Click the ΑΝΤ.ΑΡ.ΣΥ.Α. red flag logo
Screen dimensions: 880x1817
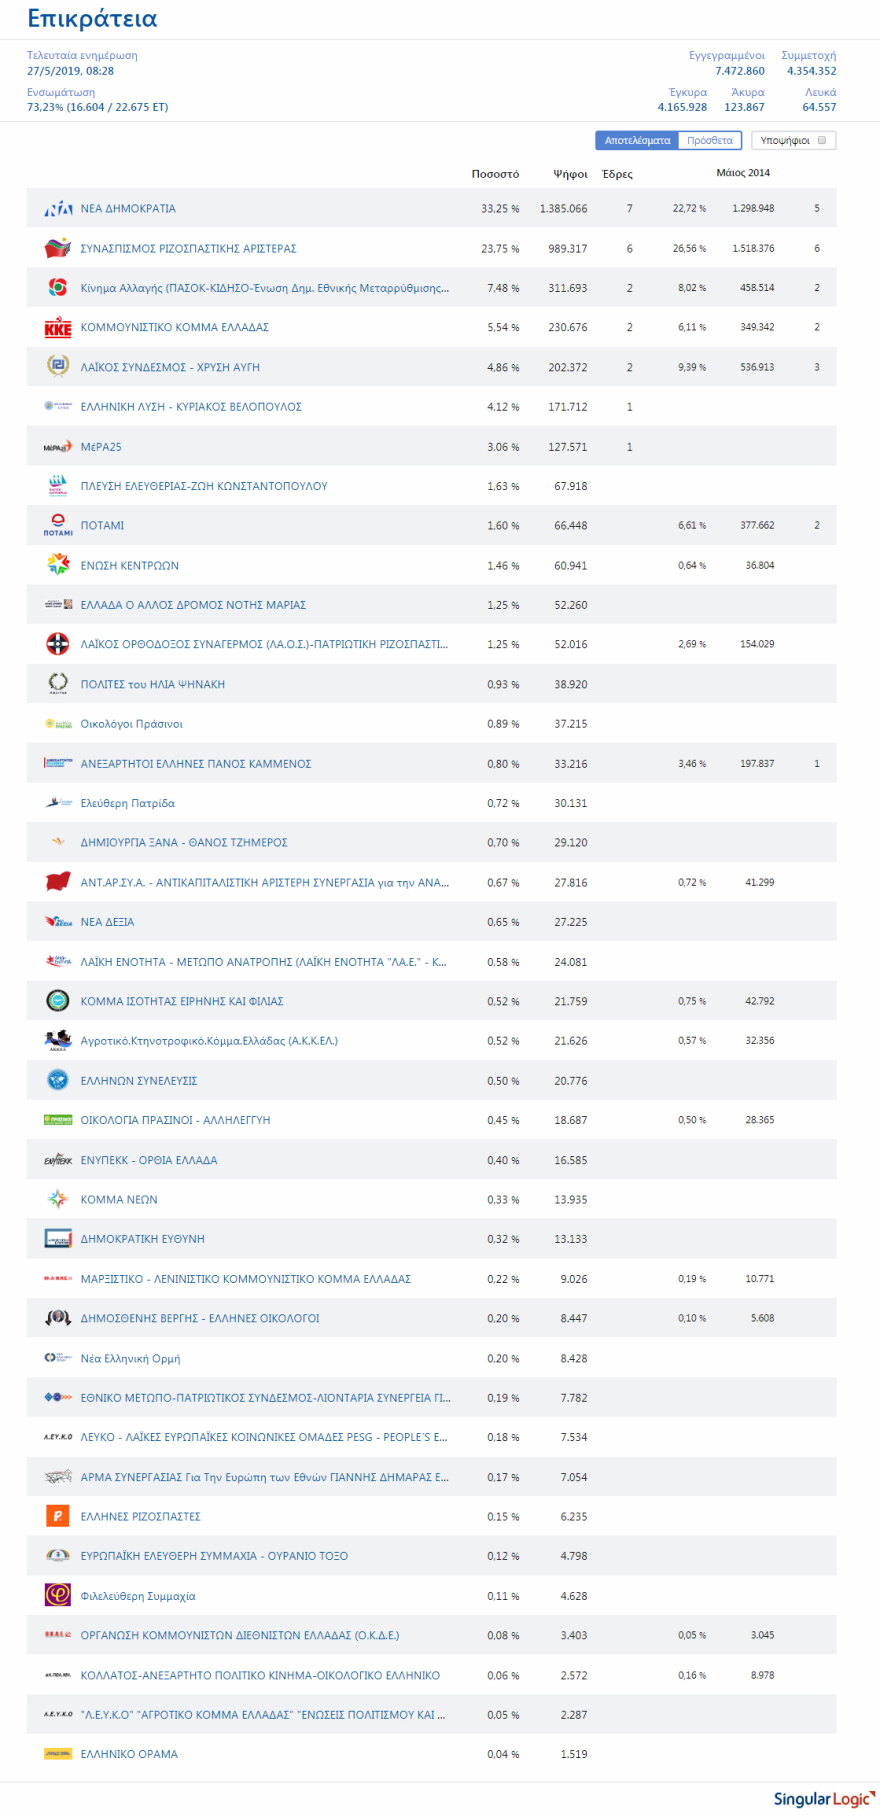pos(58,882)
